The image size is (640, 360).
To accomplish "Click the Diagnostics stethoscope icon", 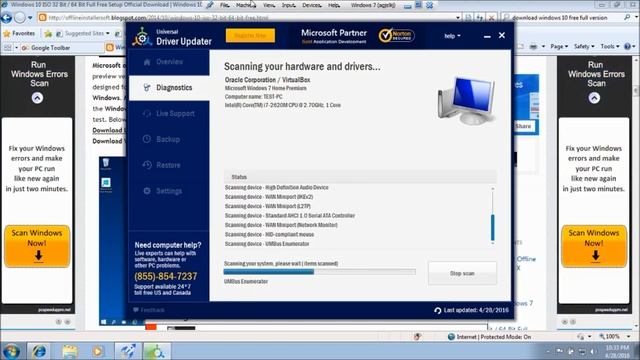I will tap(147, 87).
